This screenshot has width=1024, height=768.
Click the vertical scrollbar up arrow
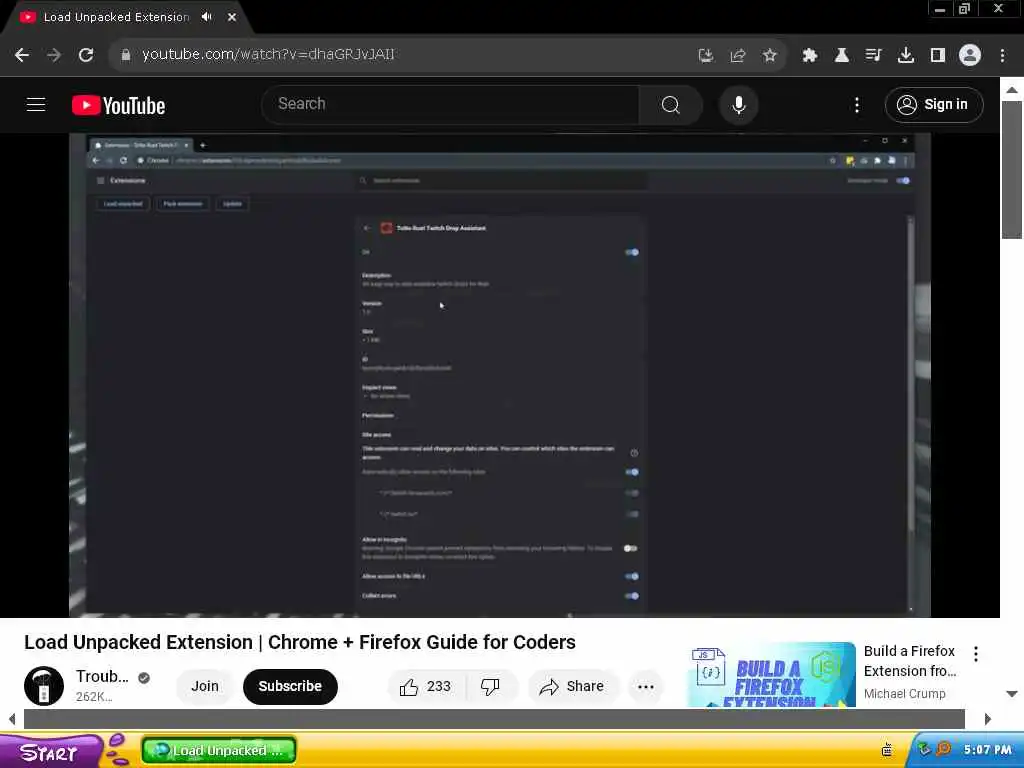tap(1012, 89)
